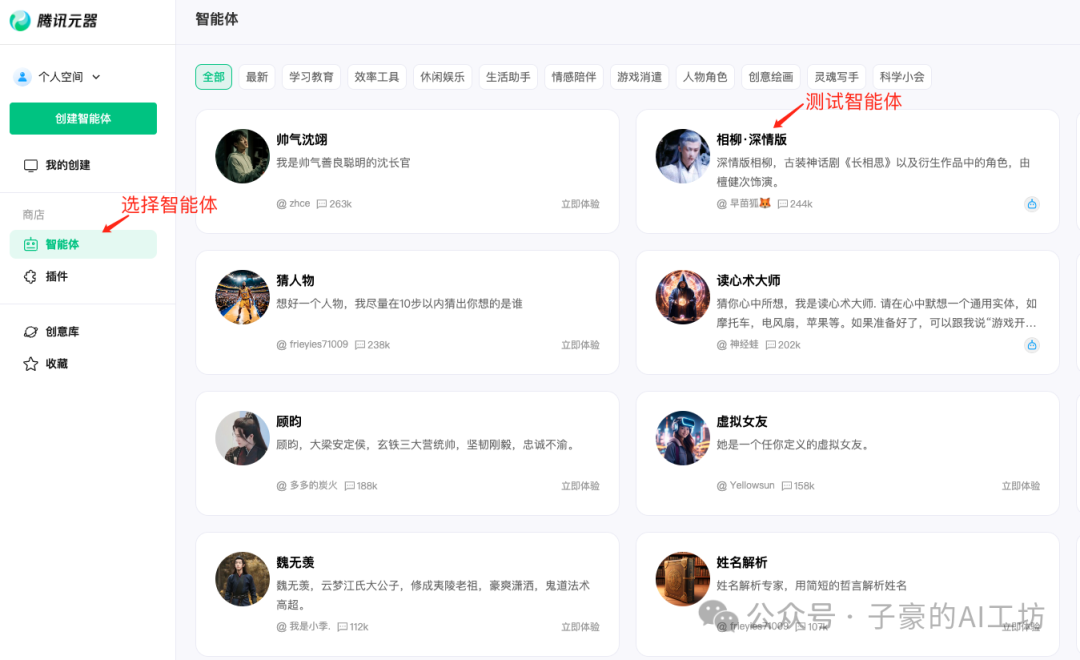Click the 我的创建 monitor icon

pyautogui.click(x=30, y=167)
